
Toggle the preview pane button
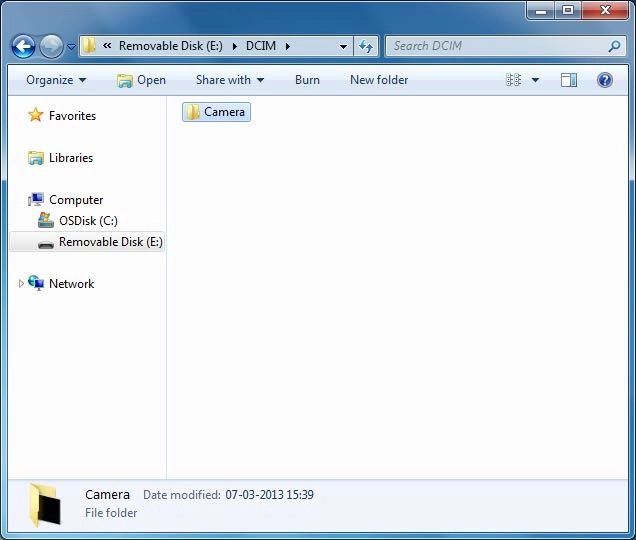pyautogui.click(x=569, y=80)
